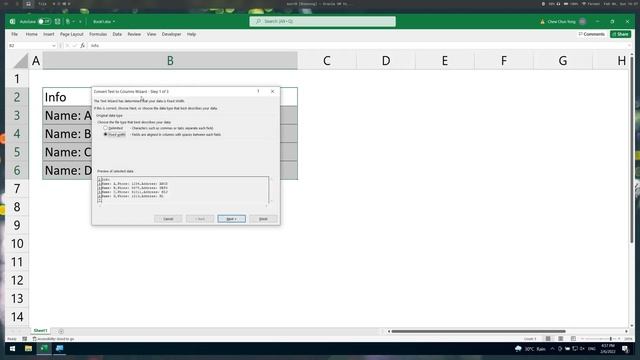The height and width of the screenshot is (360, 640).
Task: Select column C header
Action: click(327, 61)
